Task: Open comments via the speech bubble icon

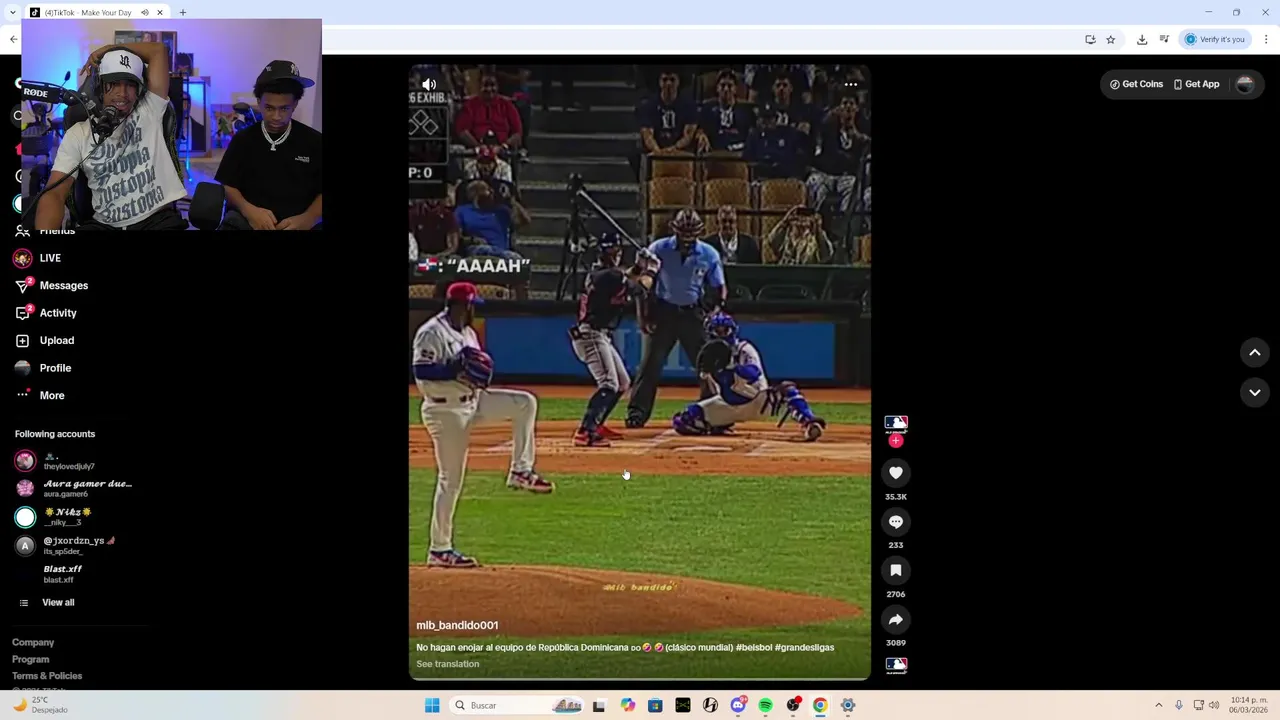Action: pos(896,522)
